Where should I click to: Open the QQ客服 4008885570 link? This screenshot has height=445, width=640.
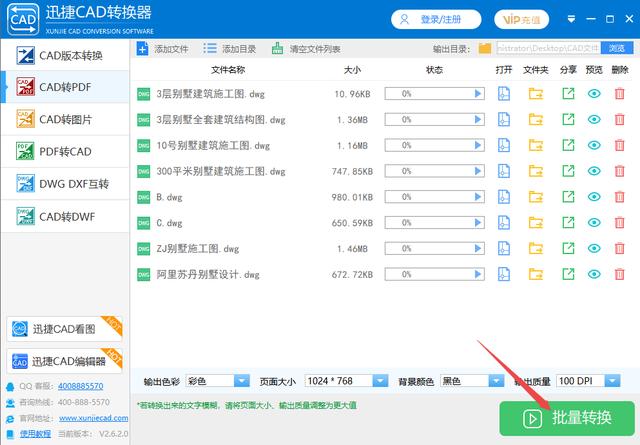[80, 386]
